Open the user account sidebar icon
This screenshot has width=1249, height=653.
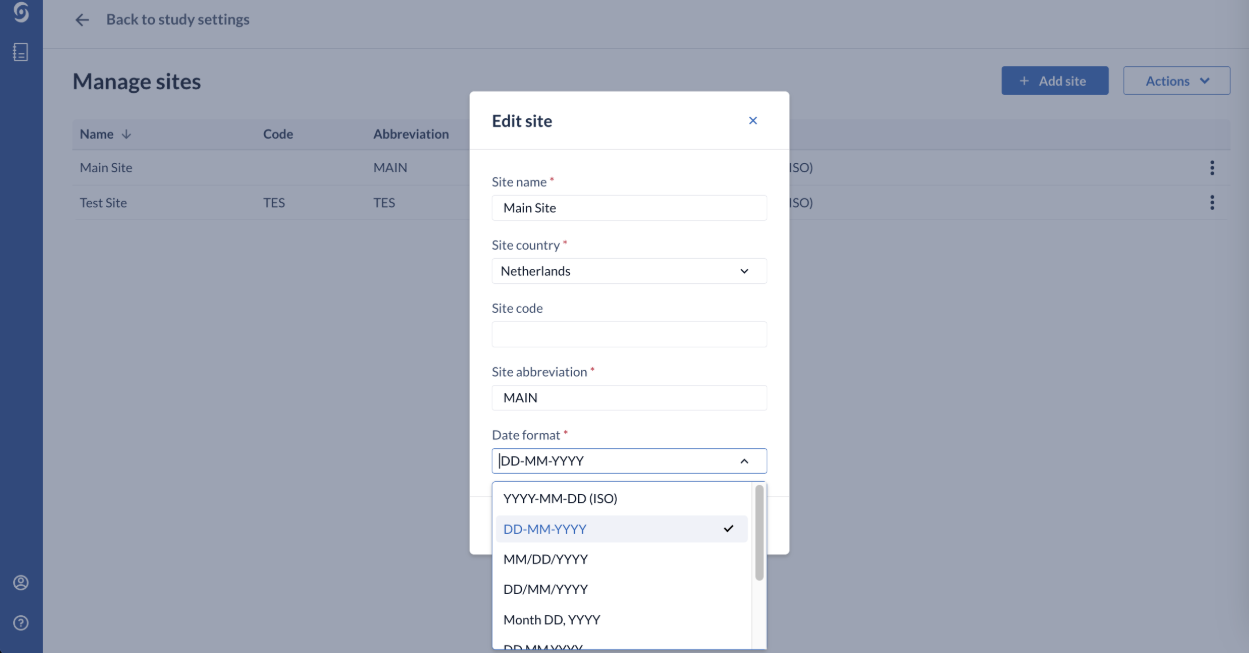coord(21,583)
